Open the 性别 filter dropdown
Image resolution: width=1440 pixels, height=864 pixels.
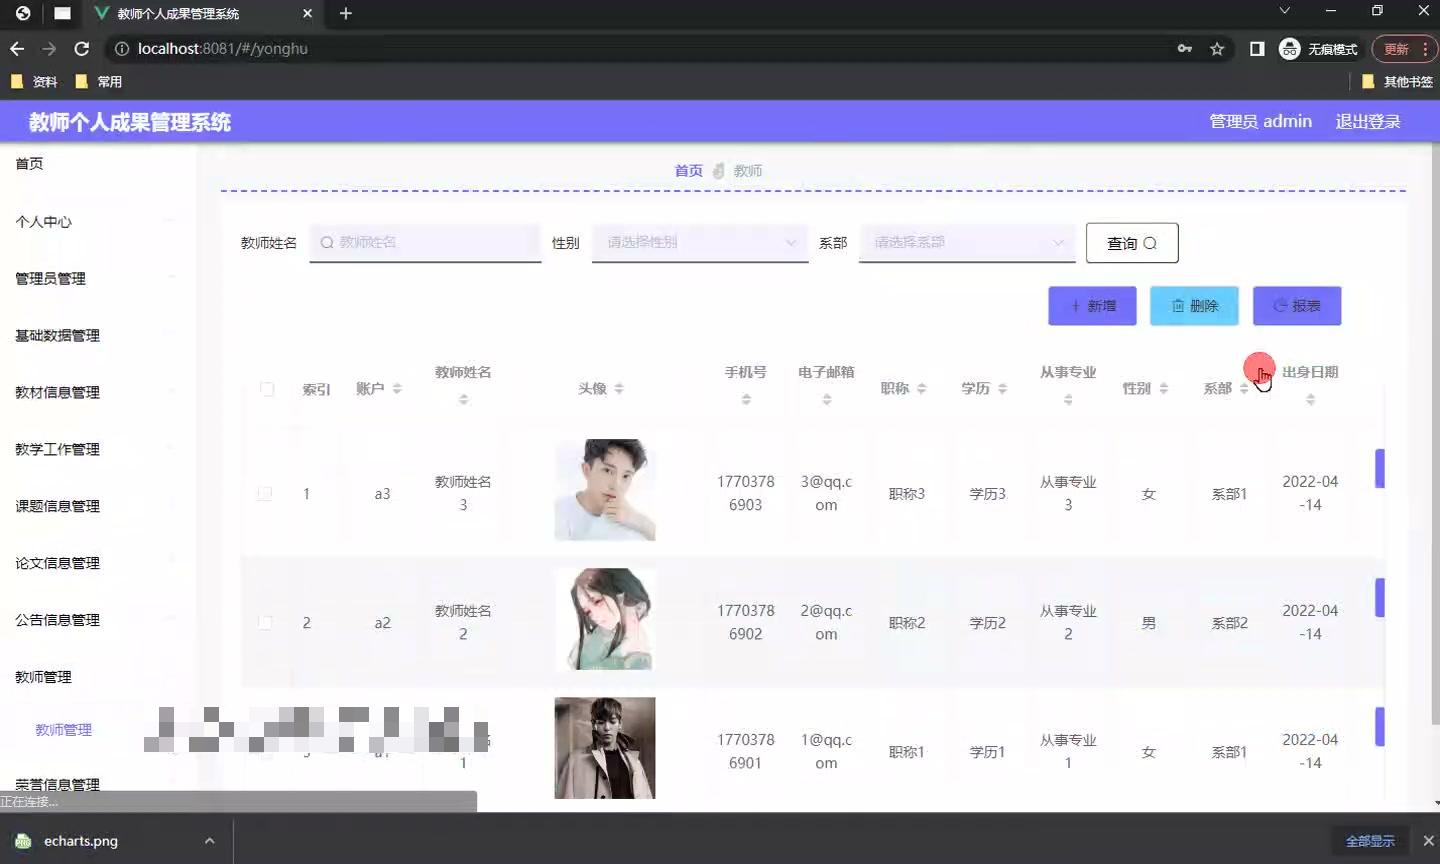coord(700,242)
